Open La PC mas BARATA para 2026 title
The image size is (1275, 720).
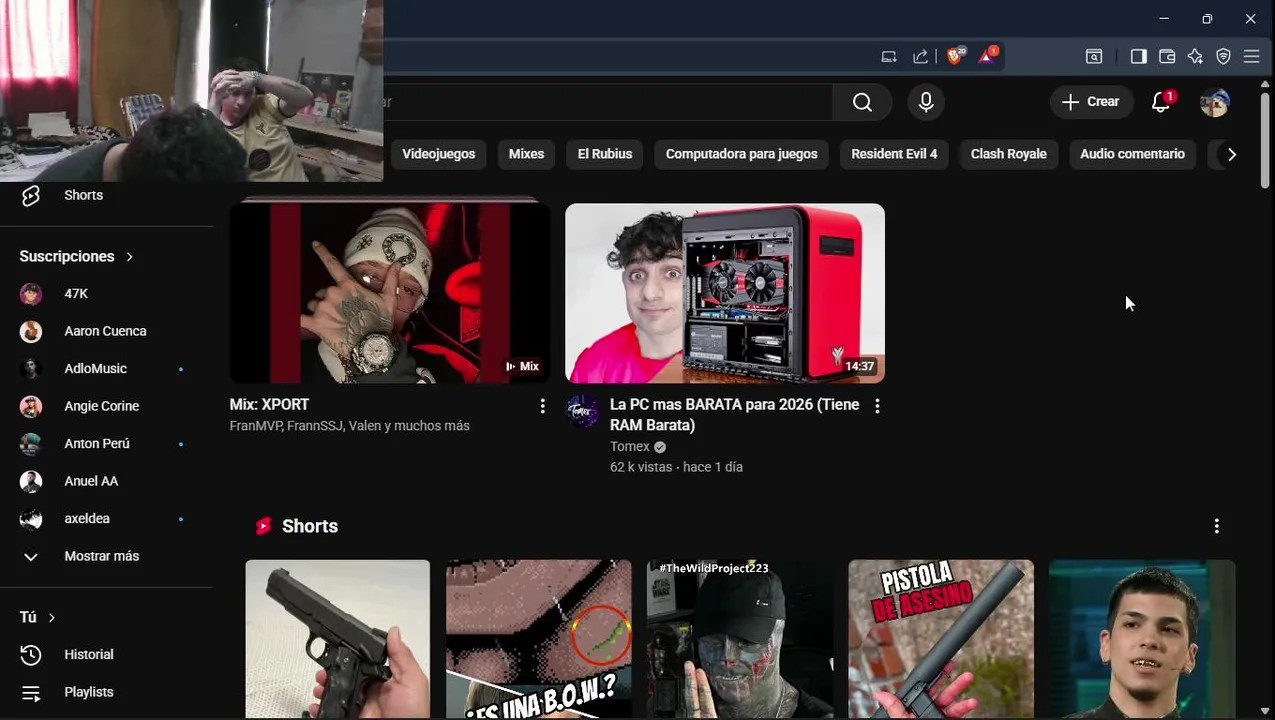pyautogui.click(x=734, y=415)
